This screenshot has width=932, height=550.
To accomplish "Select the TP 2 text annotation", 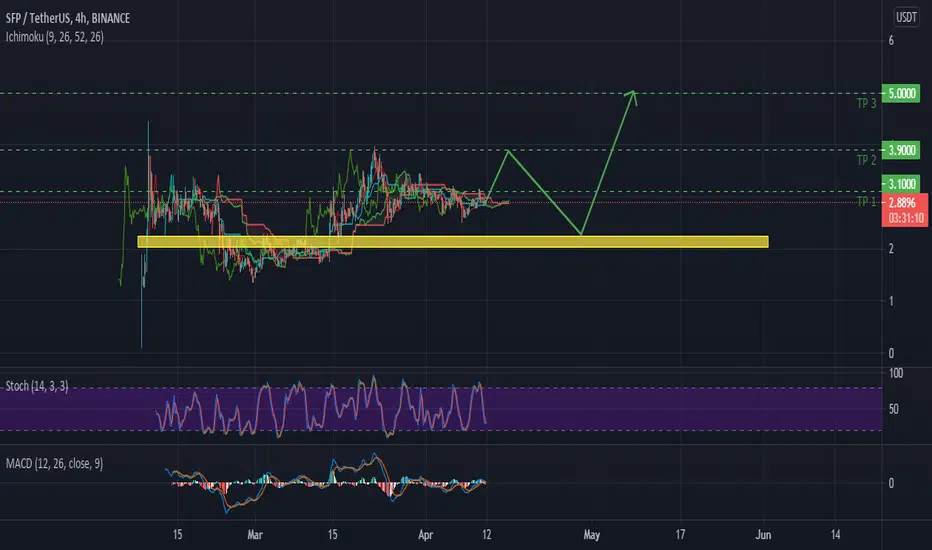I will [866, 160].
